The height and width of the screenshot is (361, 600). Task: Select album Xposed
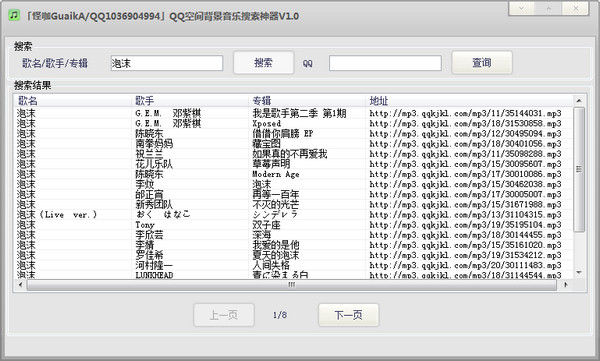[266, 124]
